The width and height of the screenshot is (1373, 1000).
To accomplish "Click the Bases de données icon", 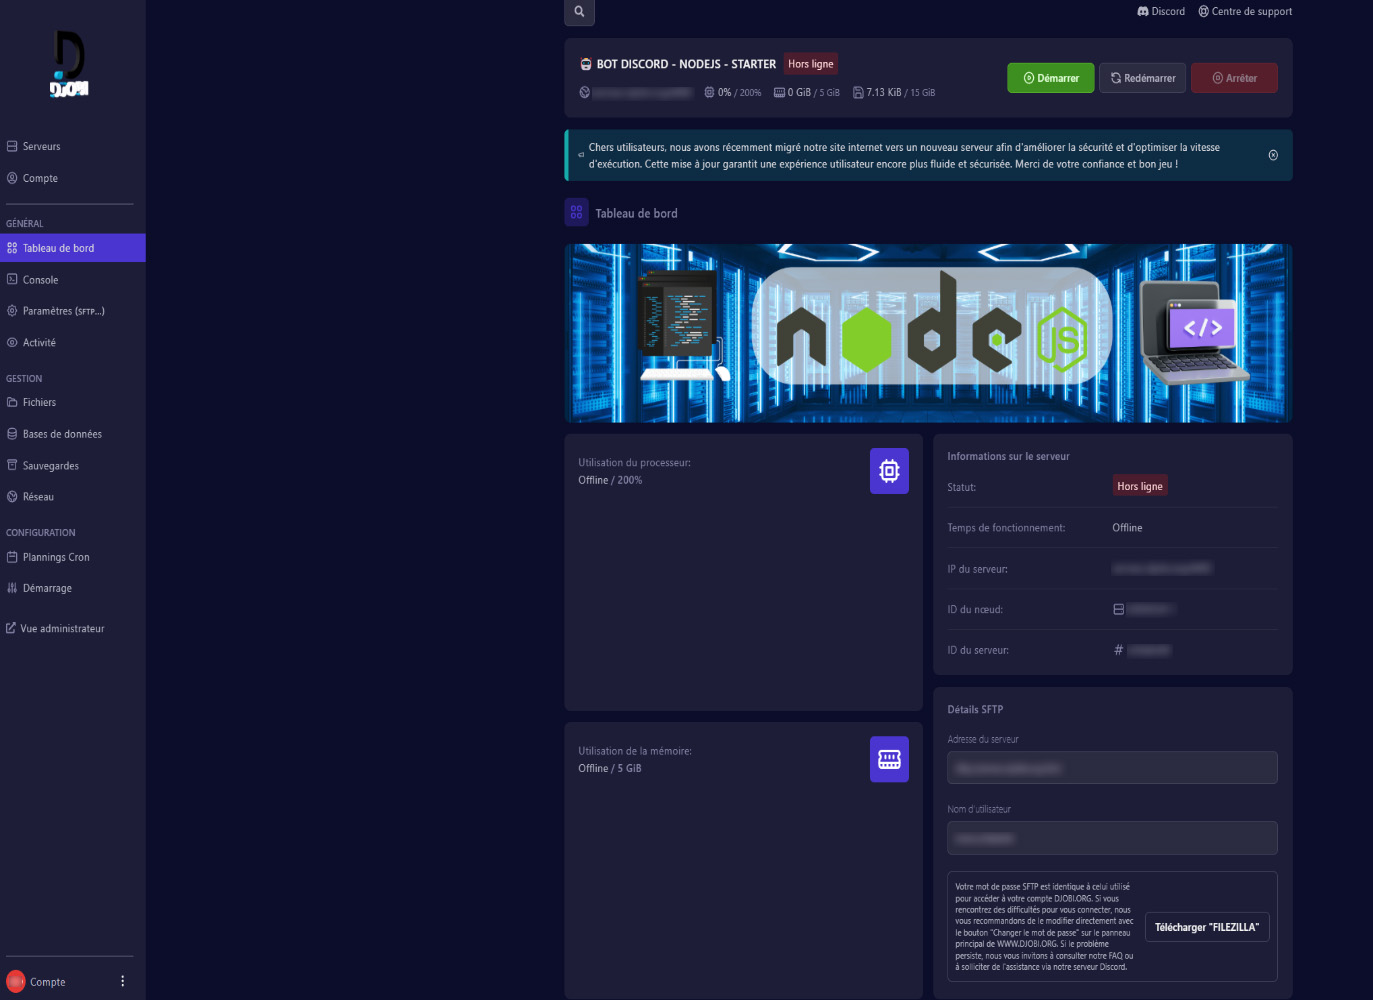I will point(12,434).
